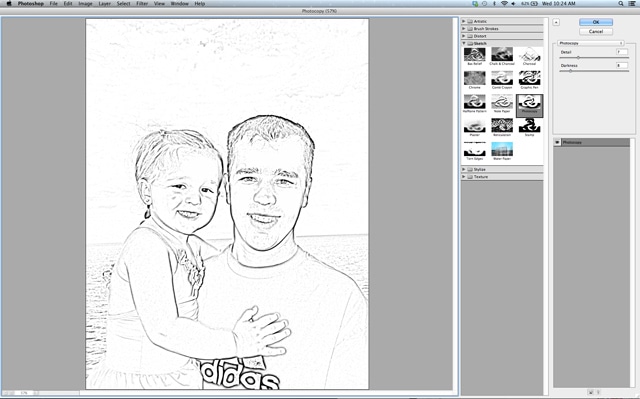Click the highlighted Photocopy filter thumbnail
Image resolution: width=640 pixels, height=399 pixels.
pos(529,105)
